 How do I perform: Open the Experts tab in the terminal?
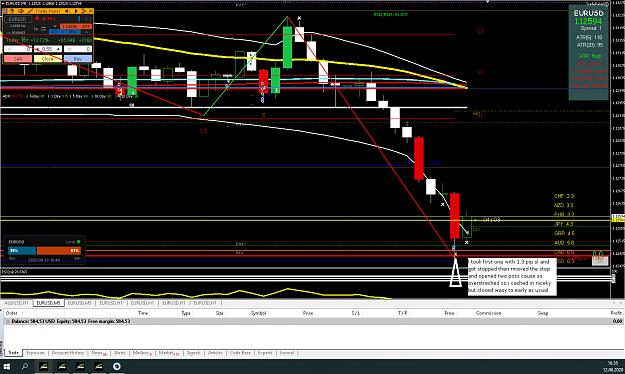click(x=265, y=353)
